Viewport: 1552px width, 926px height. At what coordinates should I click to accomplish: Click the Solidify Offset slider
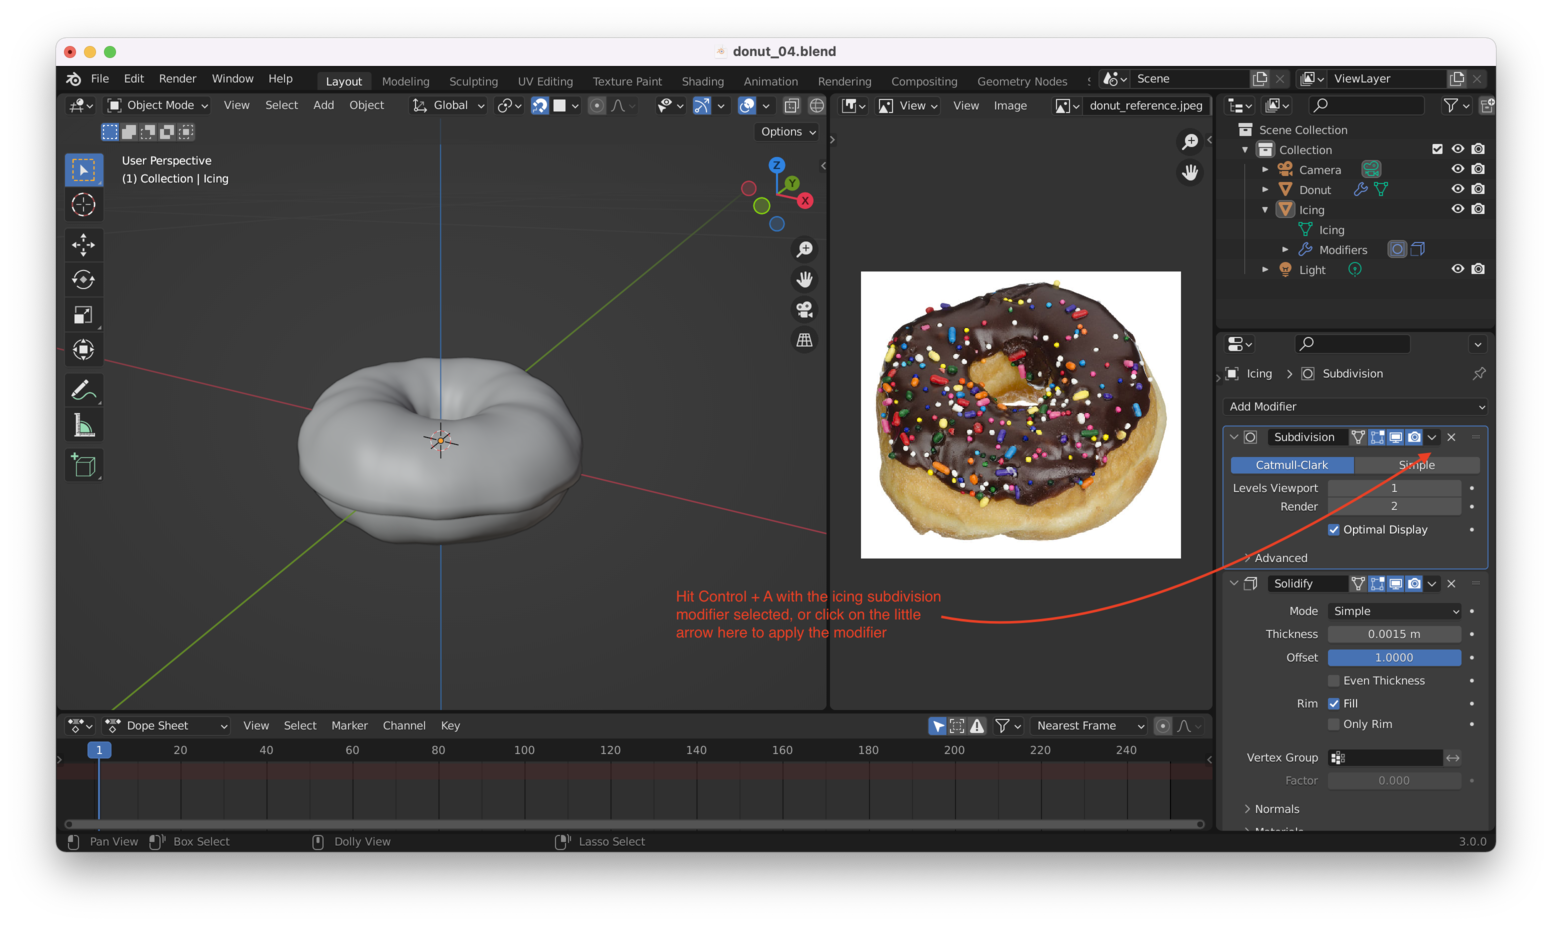point(1394,658)
